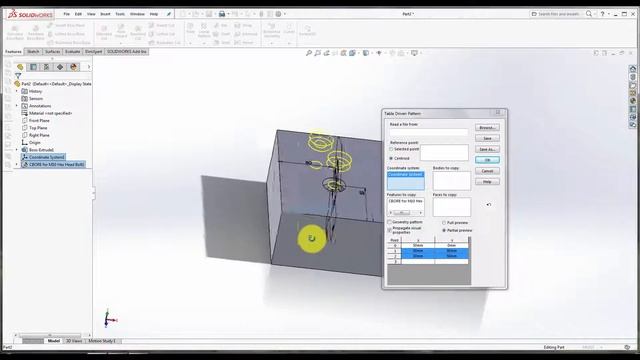Click the Zoom to Fit magnifier icon

click(x=309, y=53)
